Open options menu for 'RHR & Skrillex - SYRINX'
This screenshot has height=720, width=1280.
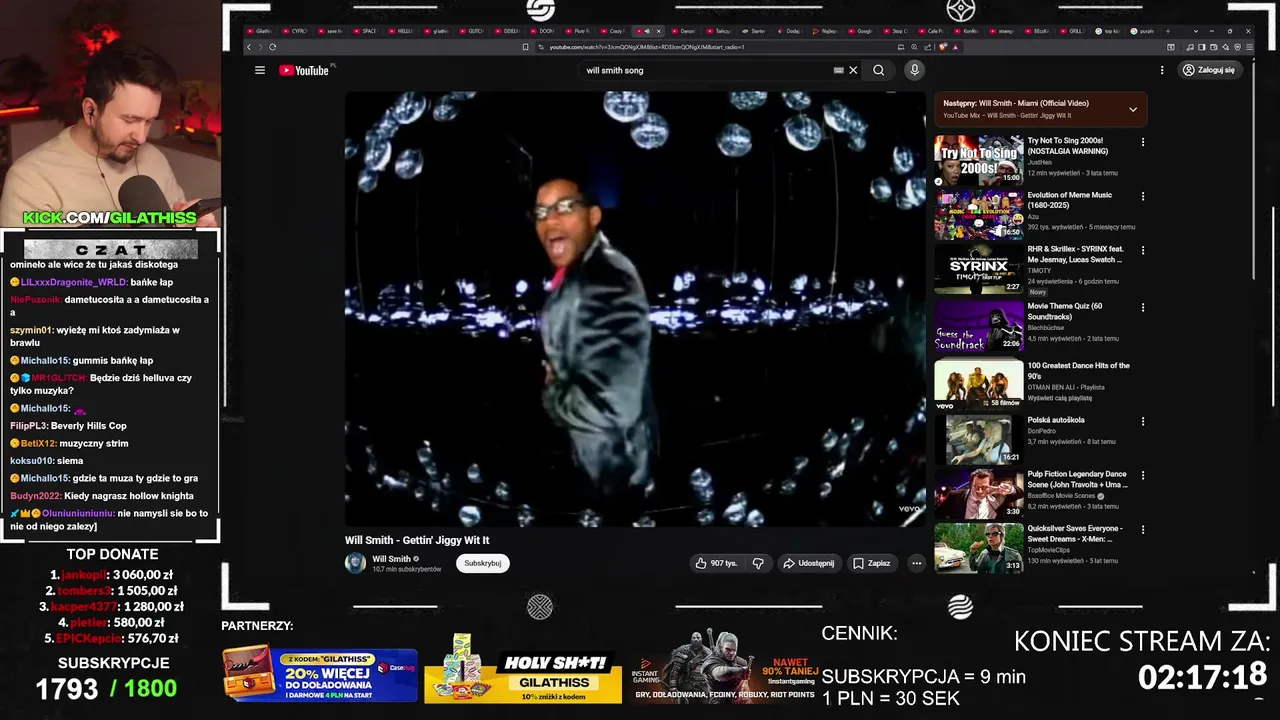[x=1143, y=250]
